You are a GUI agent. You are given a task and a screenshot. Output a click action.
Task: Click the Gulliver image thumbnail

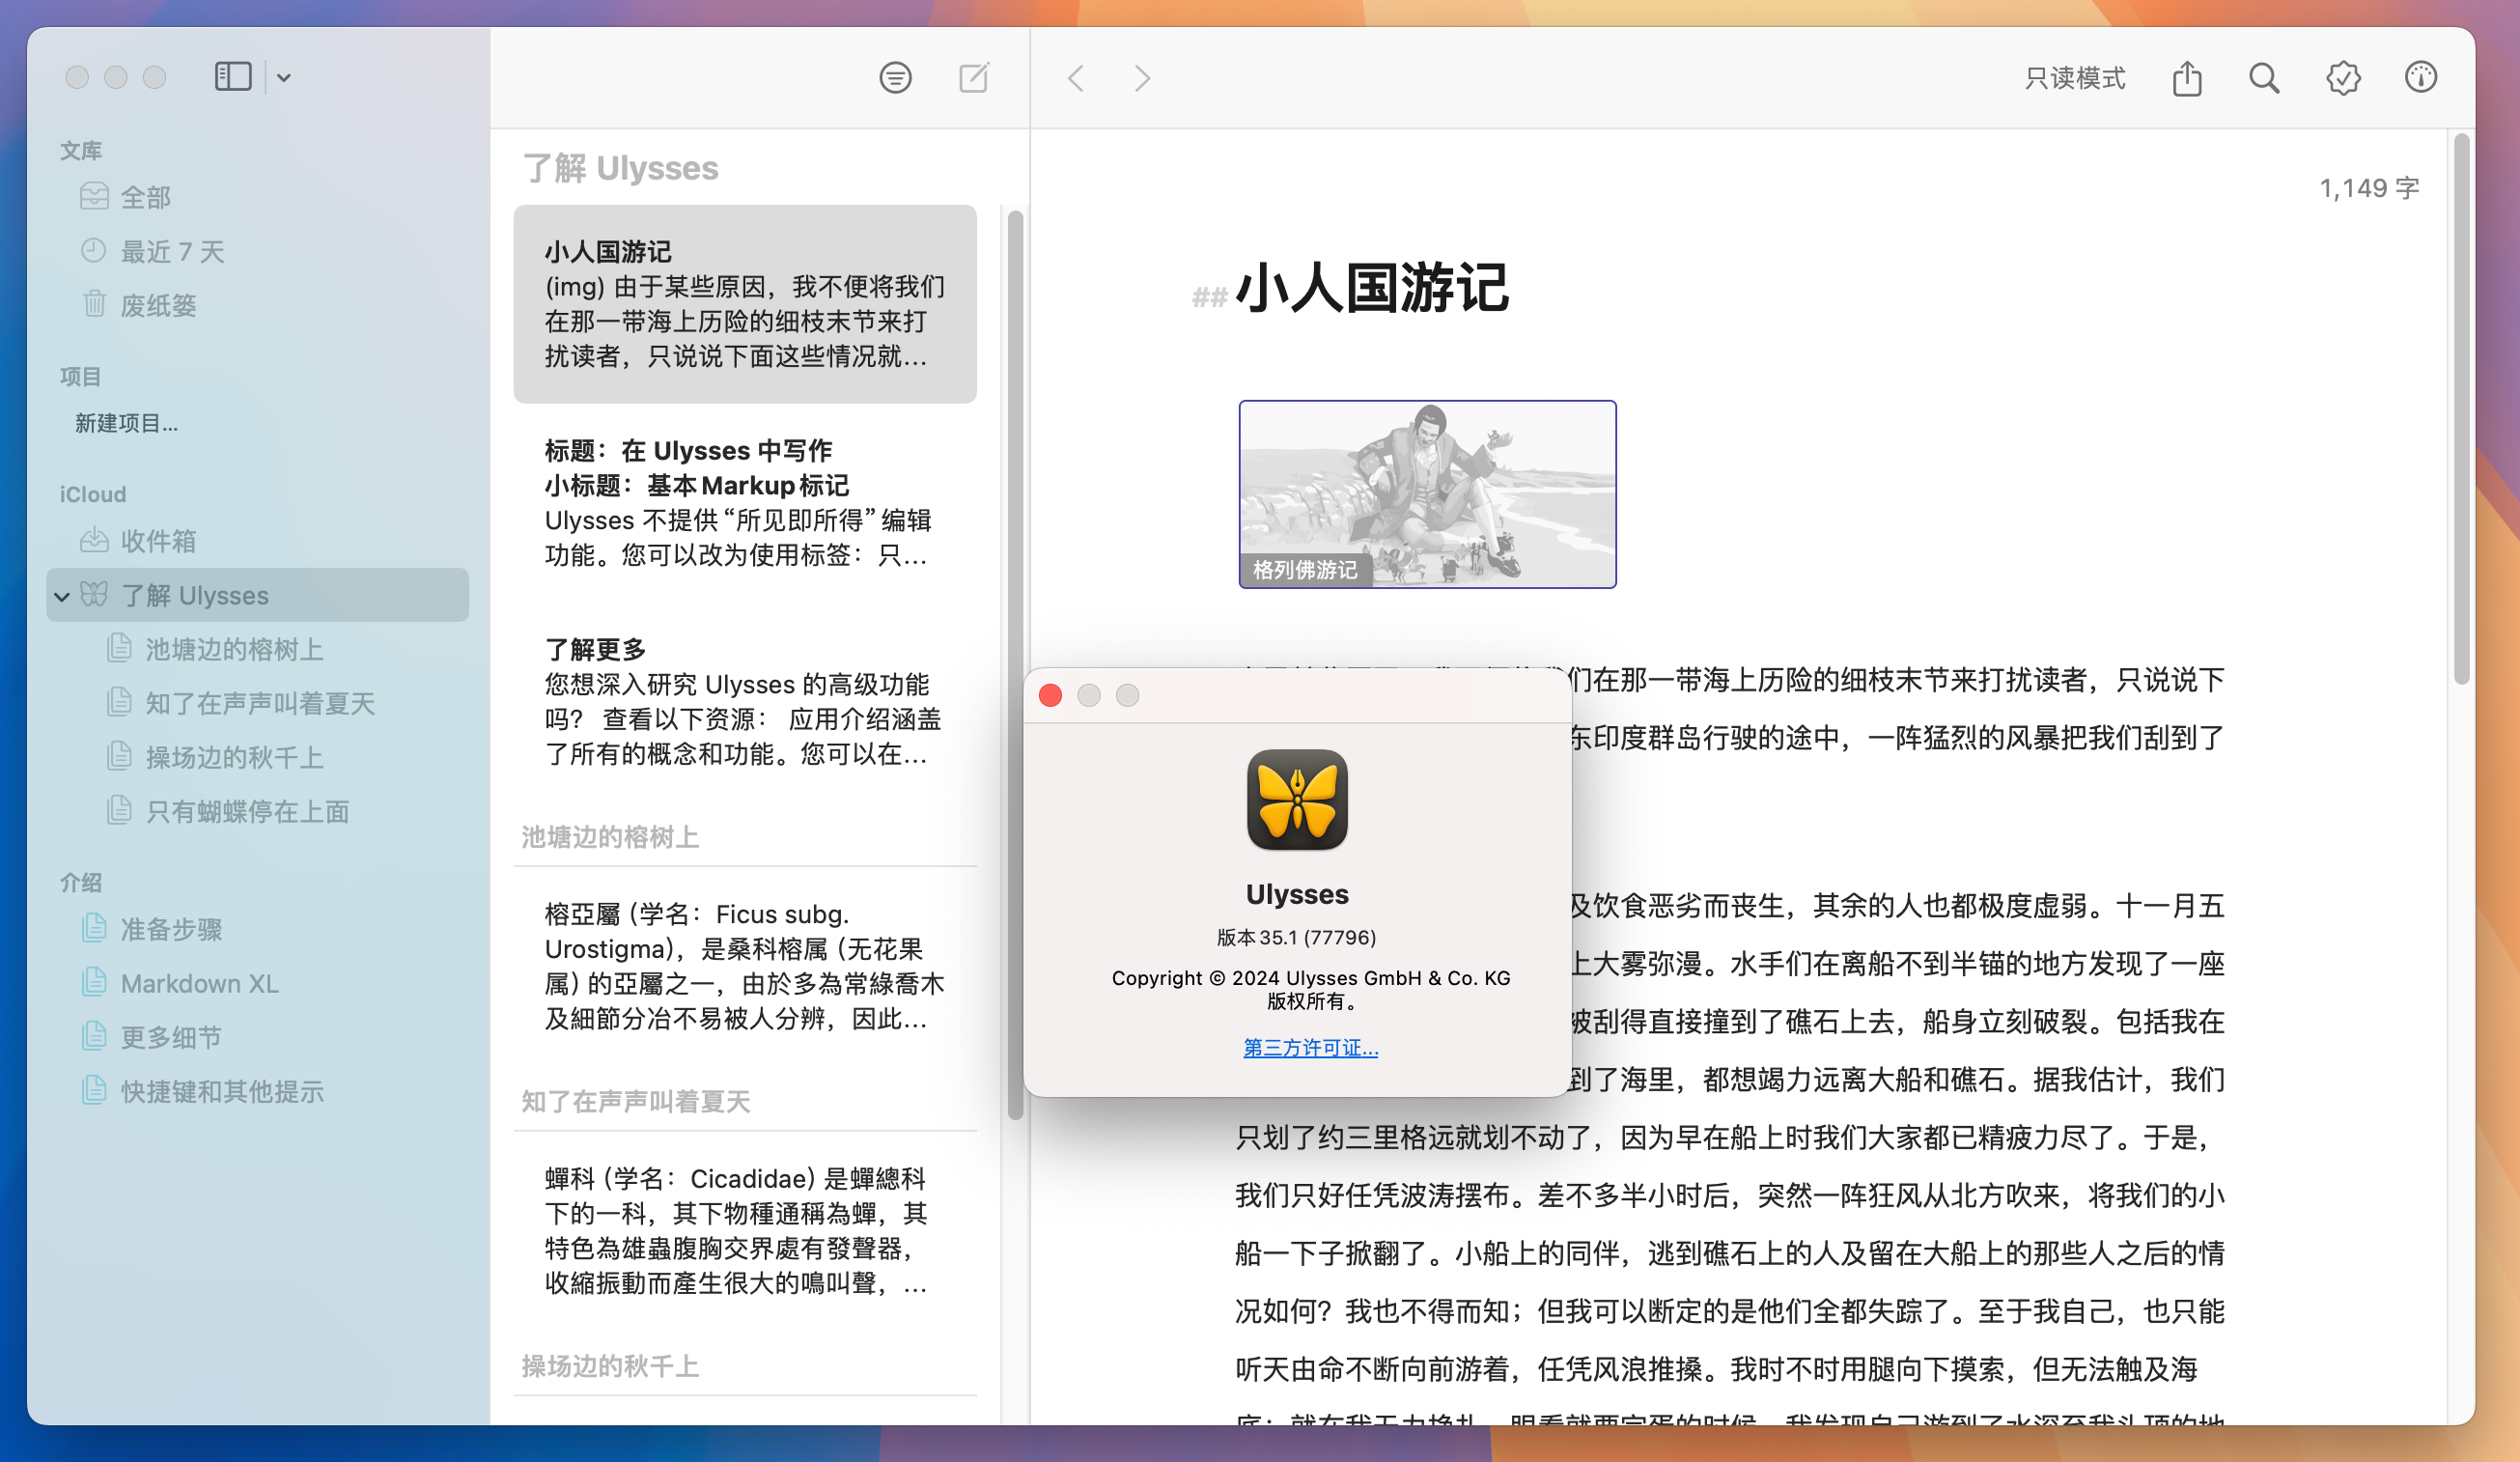tap(1427, 492)
